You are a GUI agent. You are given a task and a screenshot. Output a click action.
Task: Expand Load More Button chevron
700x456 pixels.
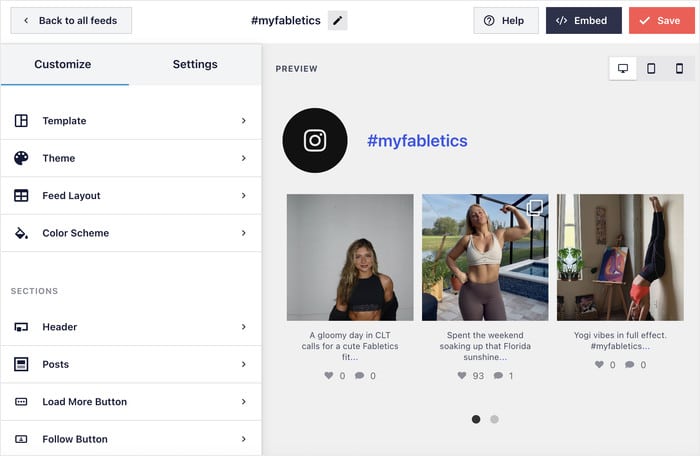click(x=244, y=402)
